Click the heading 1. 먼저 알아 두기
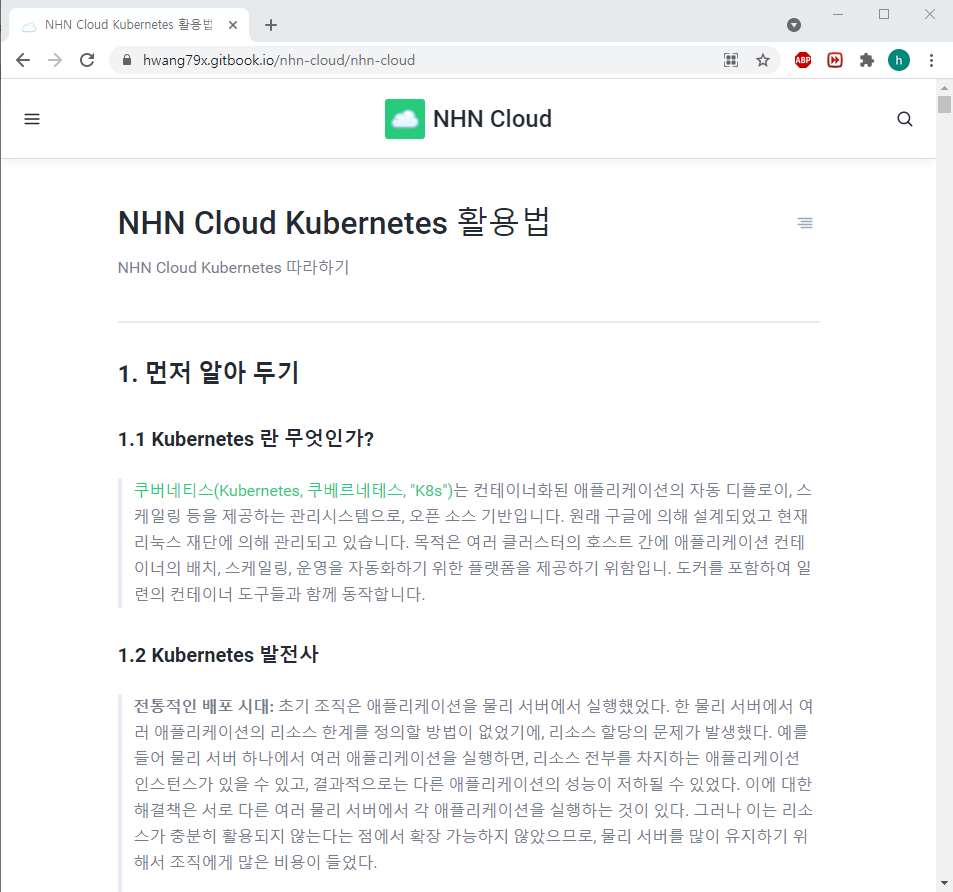 (x=208, y=372)
